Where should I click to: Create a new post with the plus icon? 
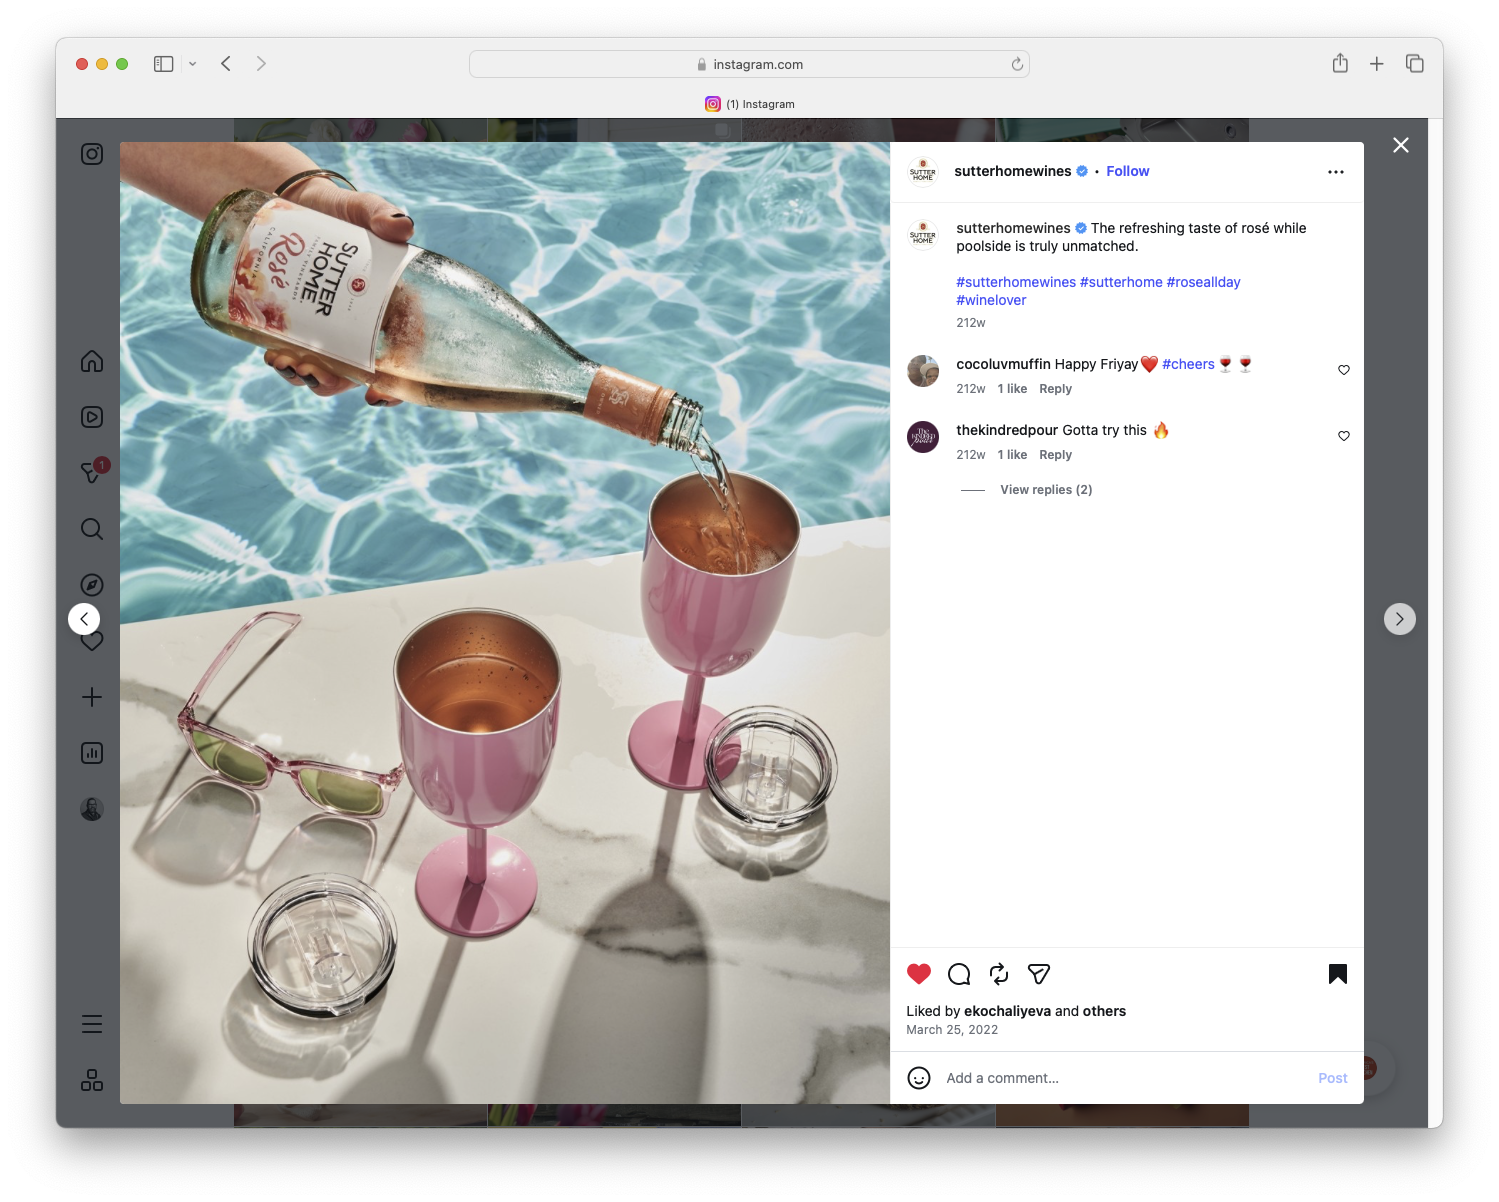91,697
